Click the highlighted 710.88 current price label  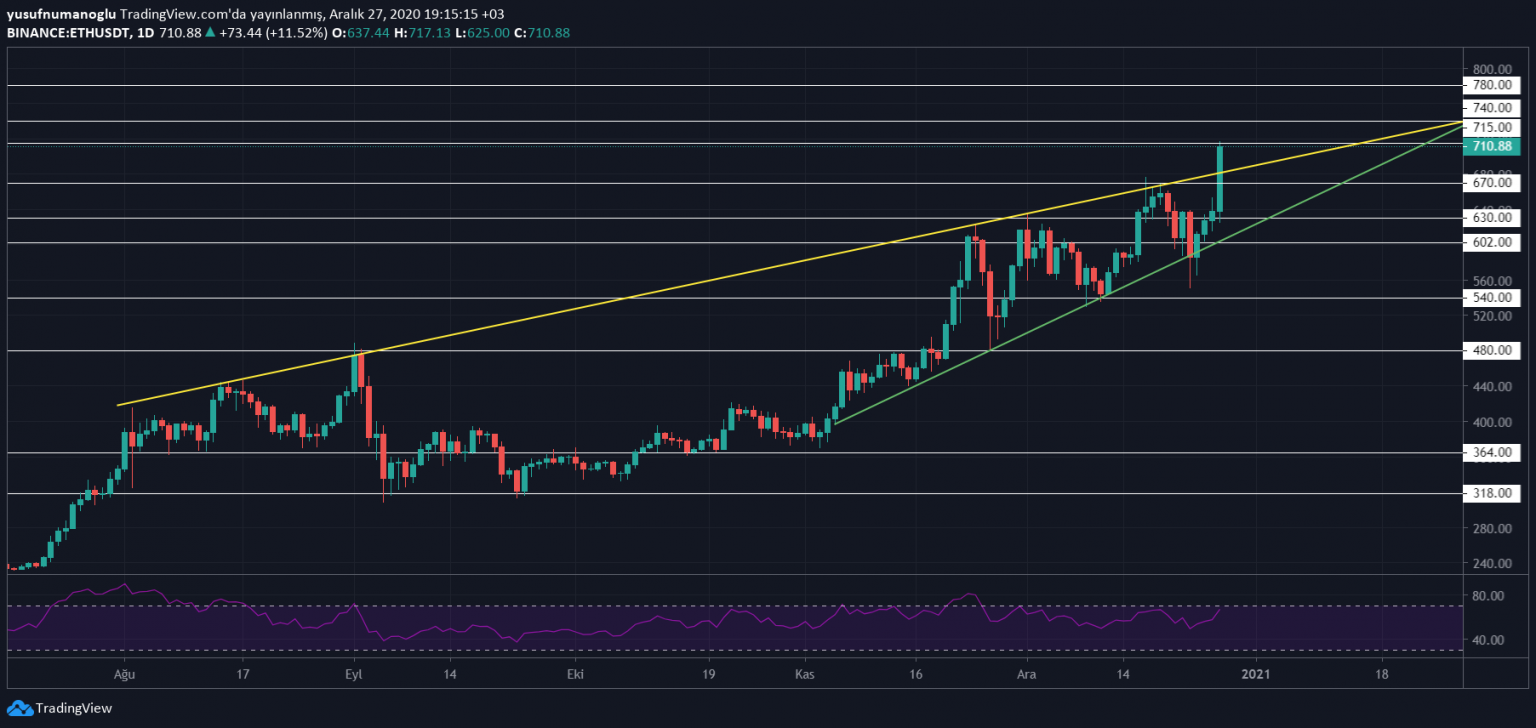(1490, 147)
